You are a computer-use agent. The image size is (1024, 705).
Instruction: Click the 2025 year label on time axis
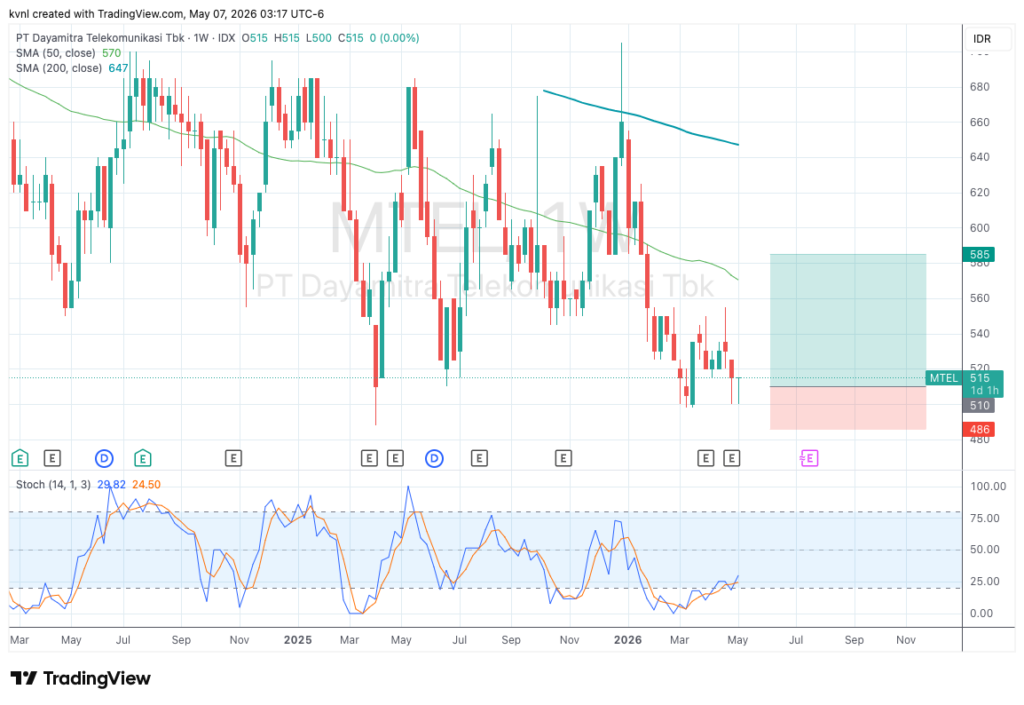coord(298,640)
